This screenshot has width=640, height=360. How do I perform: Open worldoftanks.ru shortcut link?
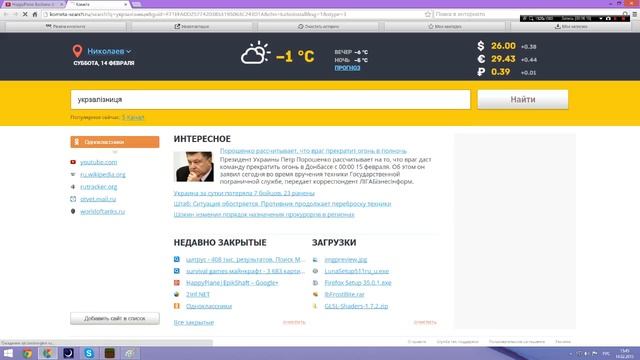click(102, 211)
